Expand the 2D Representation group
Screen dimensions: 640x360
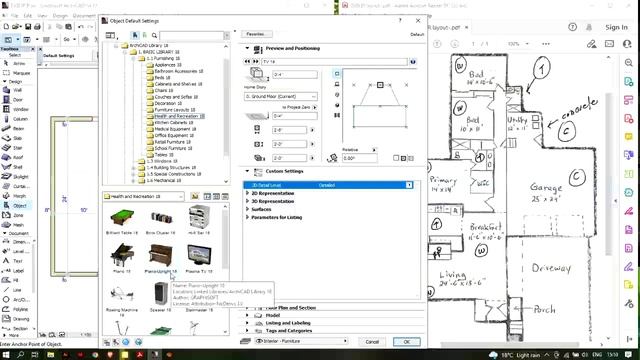(x=247, y=193)
